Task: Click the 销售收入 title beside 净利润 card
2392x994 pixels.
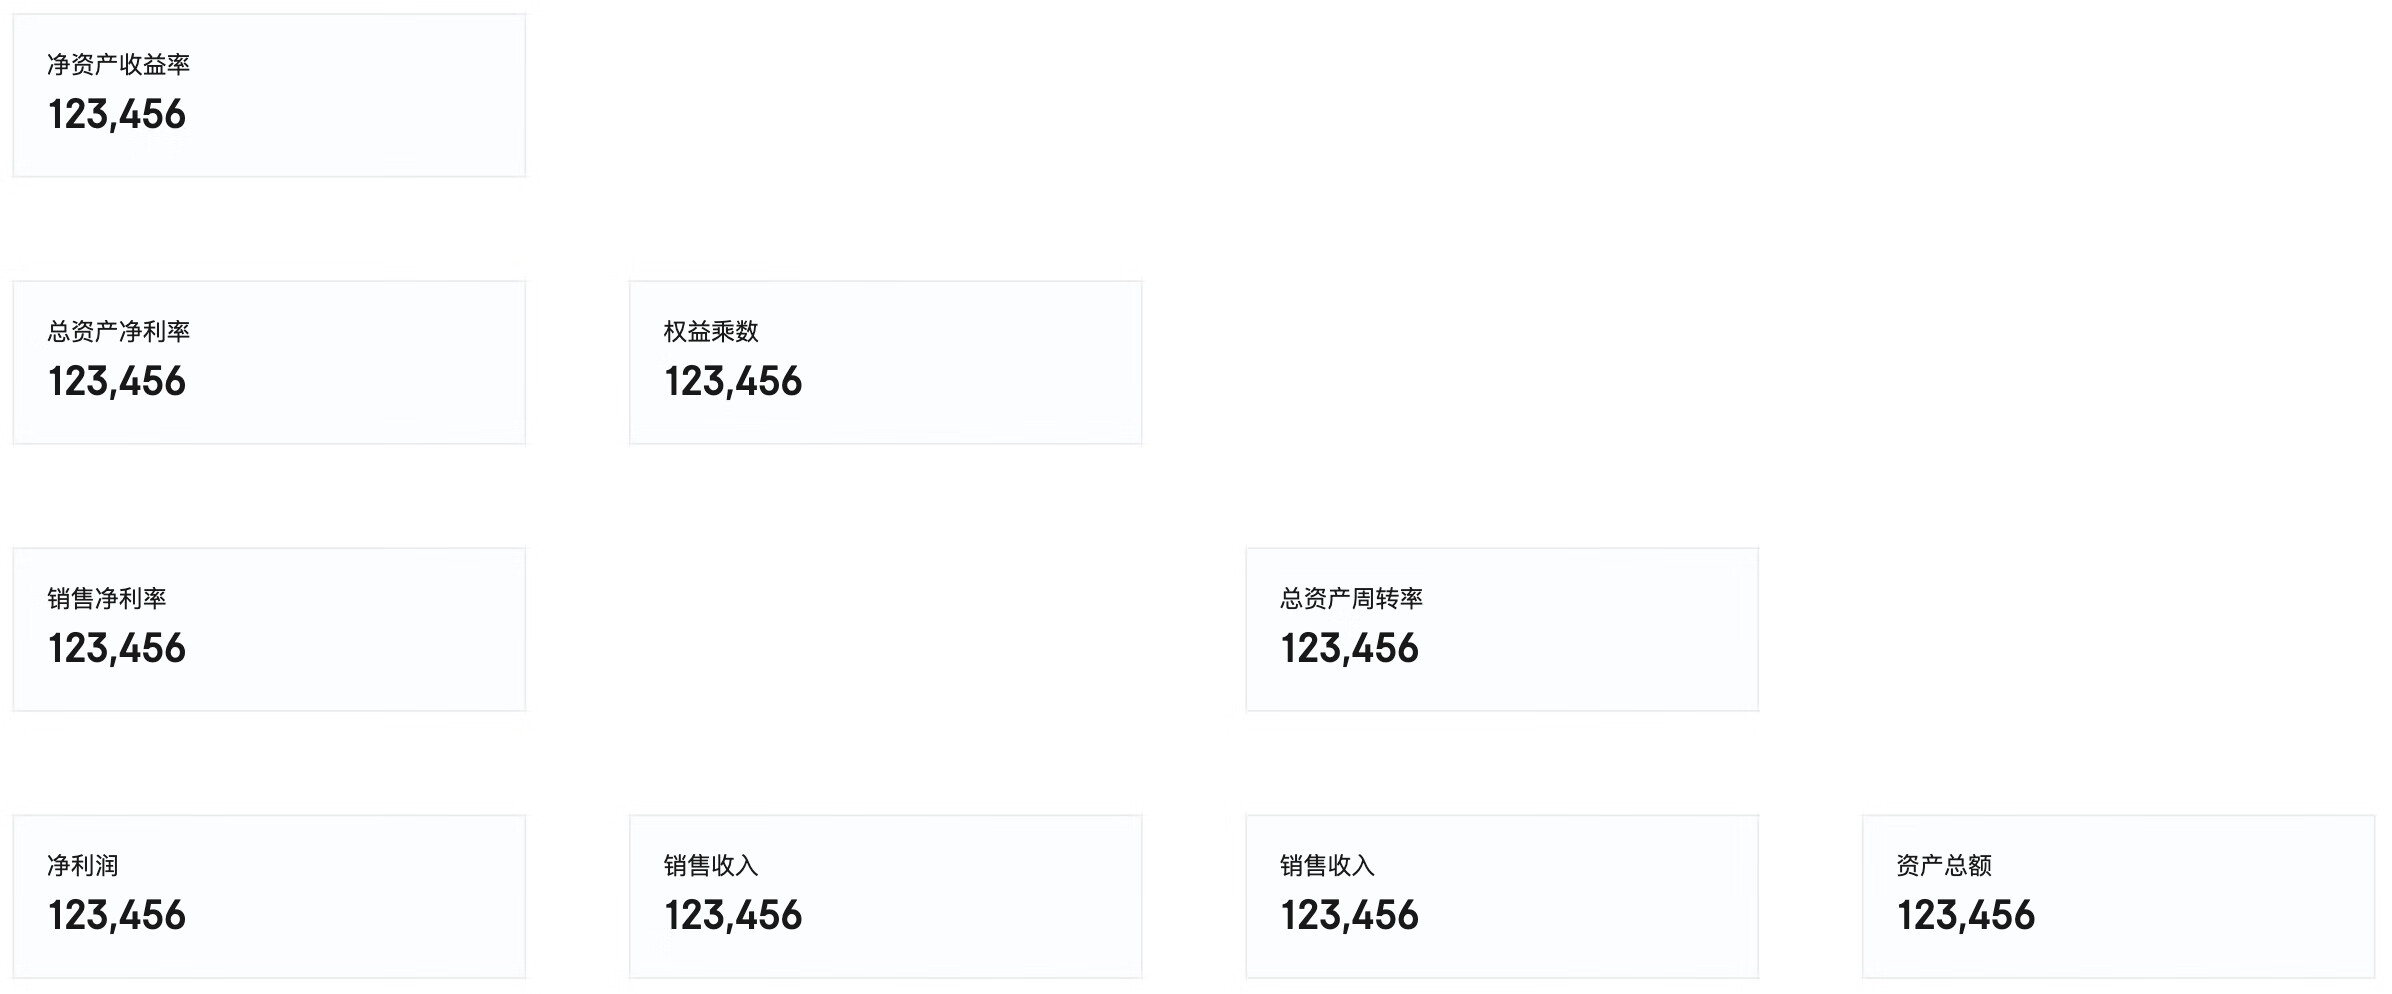Action: click(711, 865)
